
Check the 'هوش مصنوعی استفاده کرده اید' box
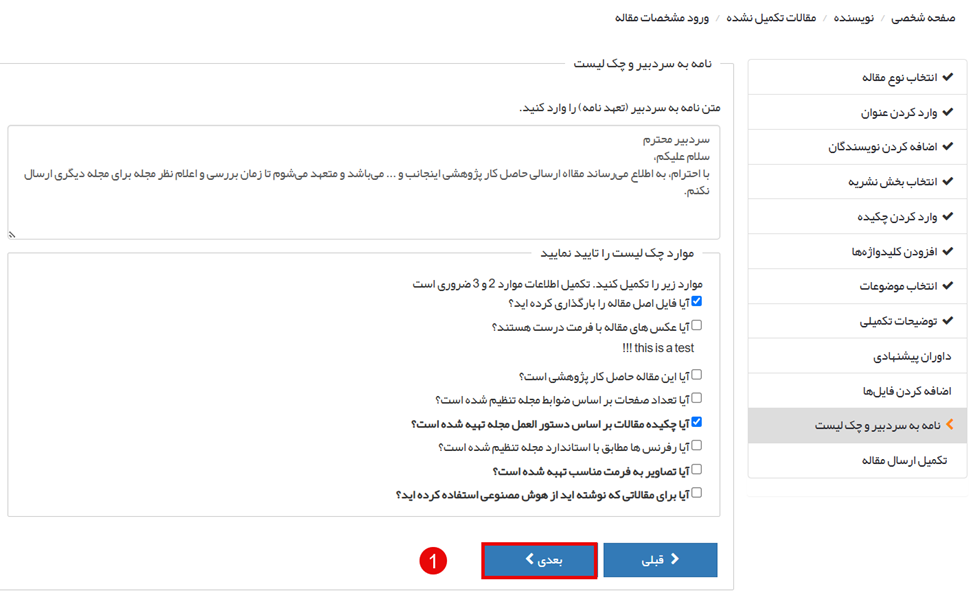click(x=697, y=492)
